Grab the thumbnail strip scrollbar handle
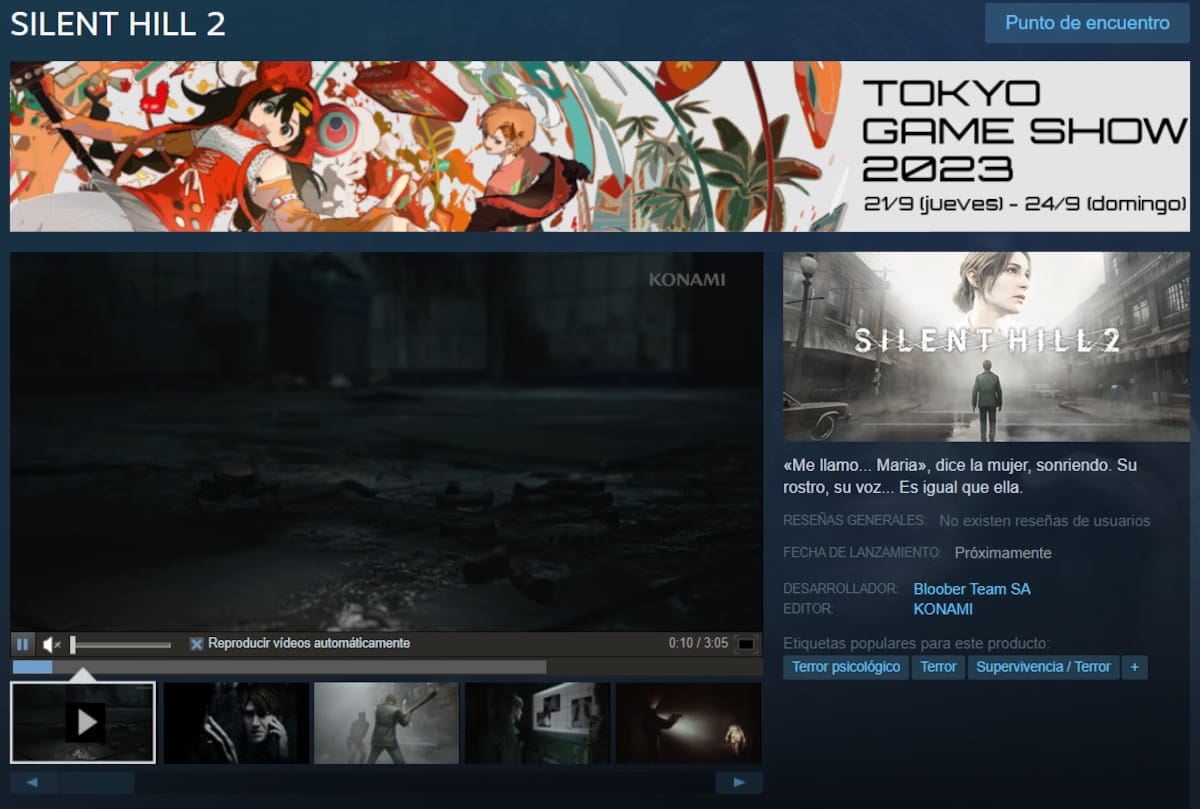Screen dimensions: 1200x809 coord(96,782)
